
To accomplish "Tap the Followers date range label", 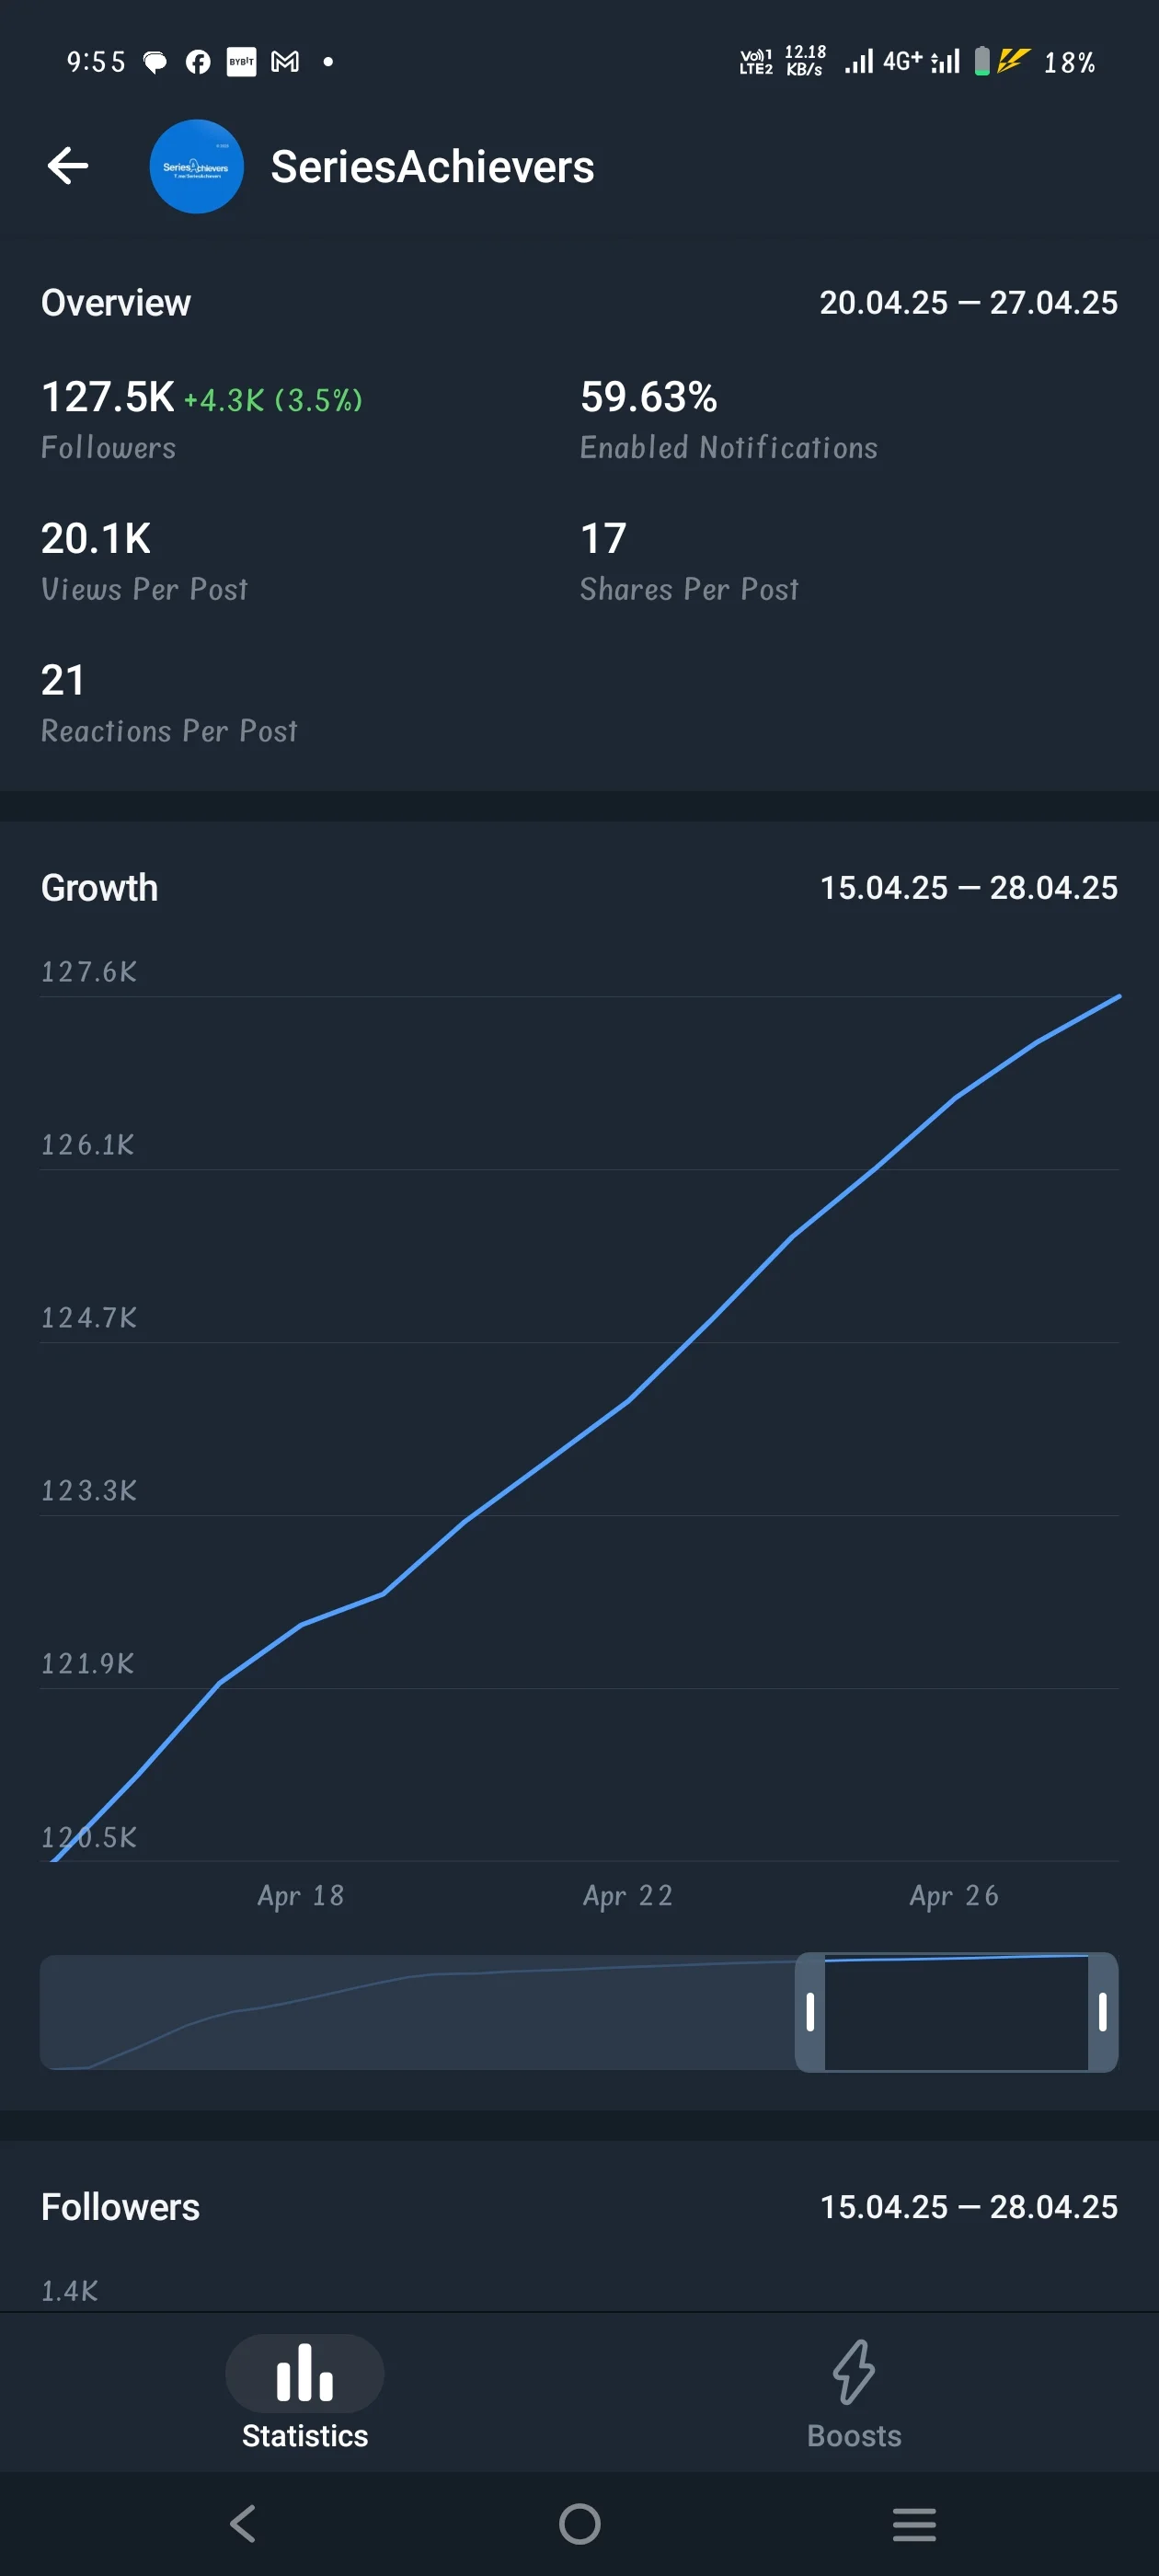I will [x=968, y=2206].
